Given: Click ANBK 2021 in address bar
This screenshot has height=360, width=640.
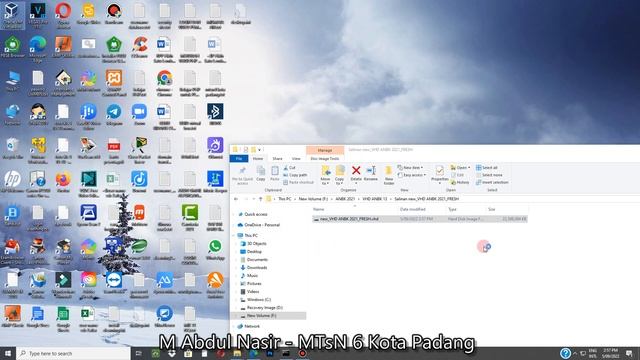Looking at the screenshot, I should pos(345,199).
